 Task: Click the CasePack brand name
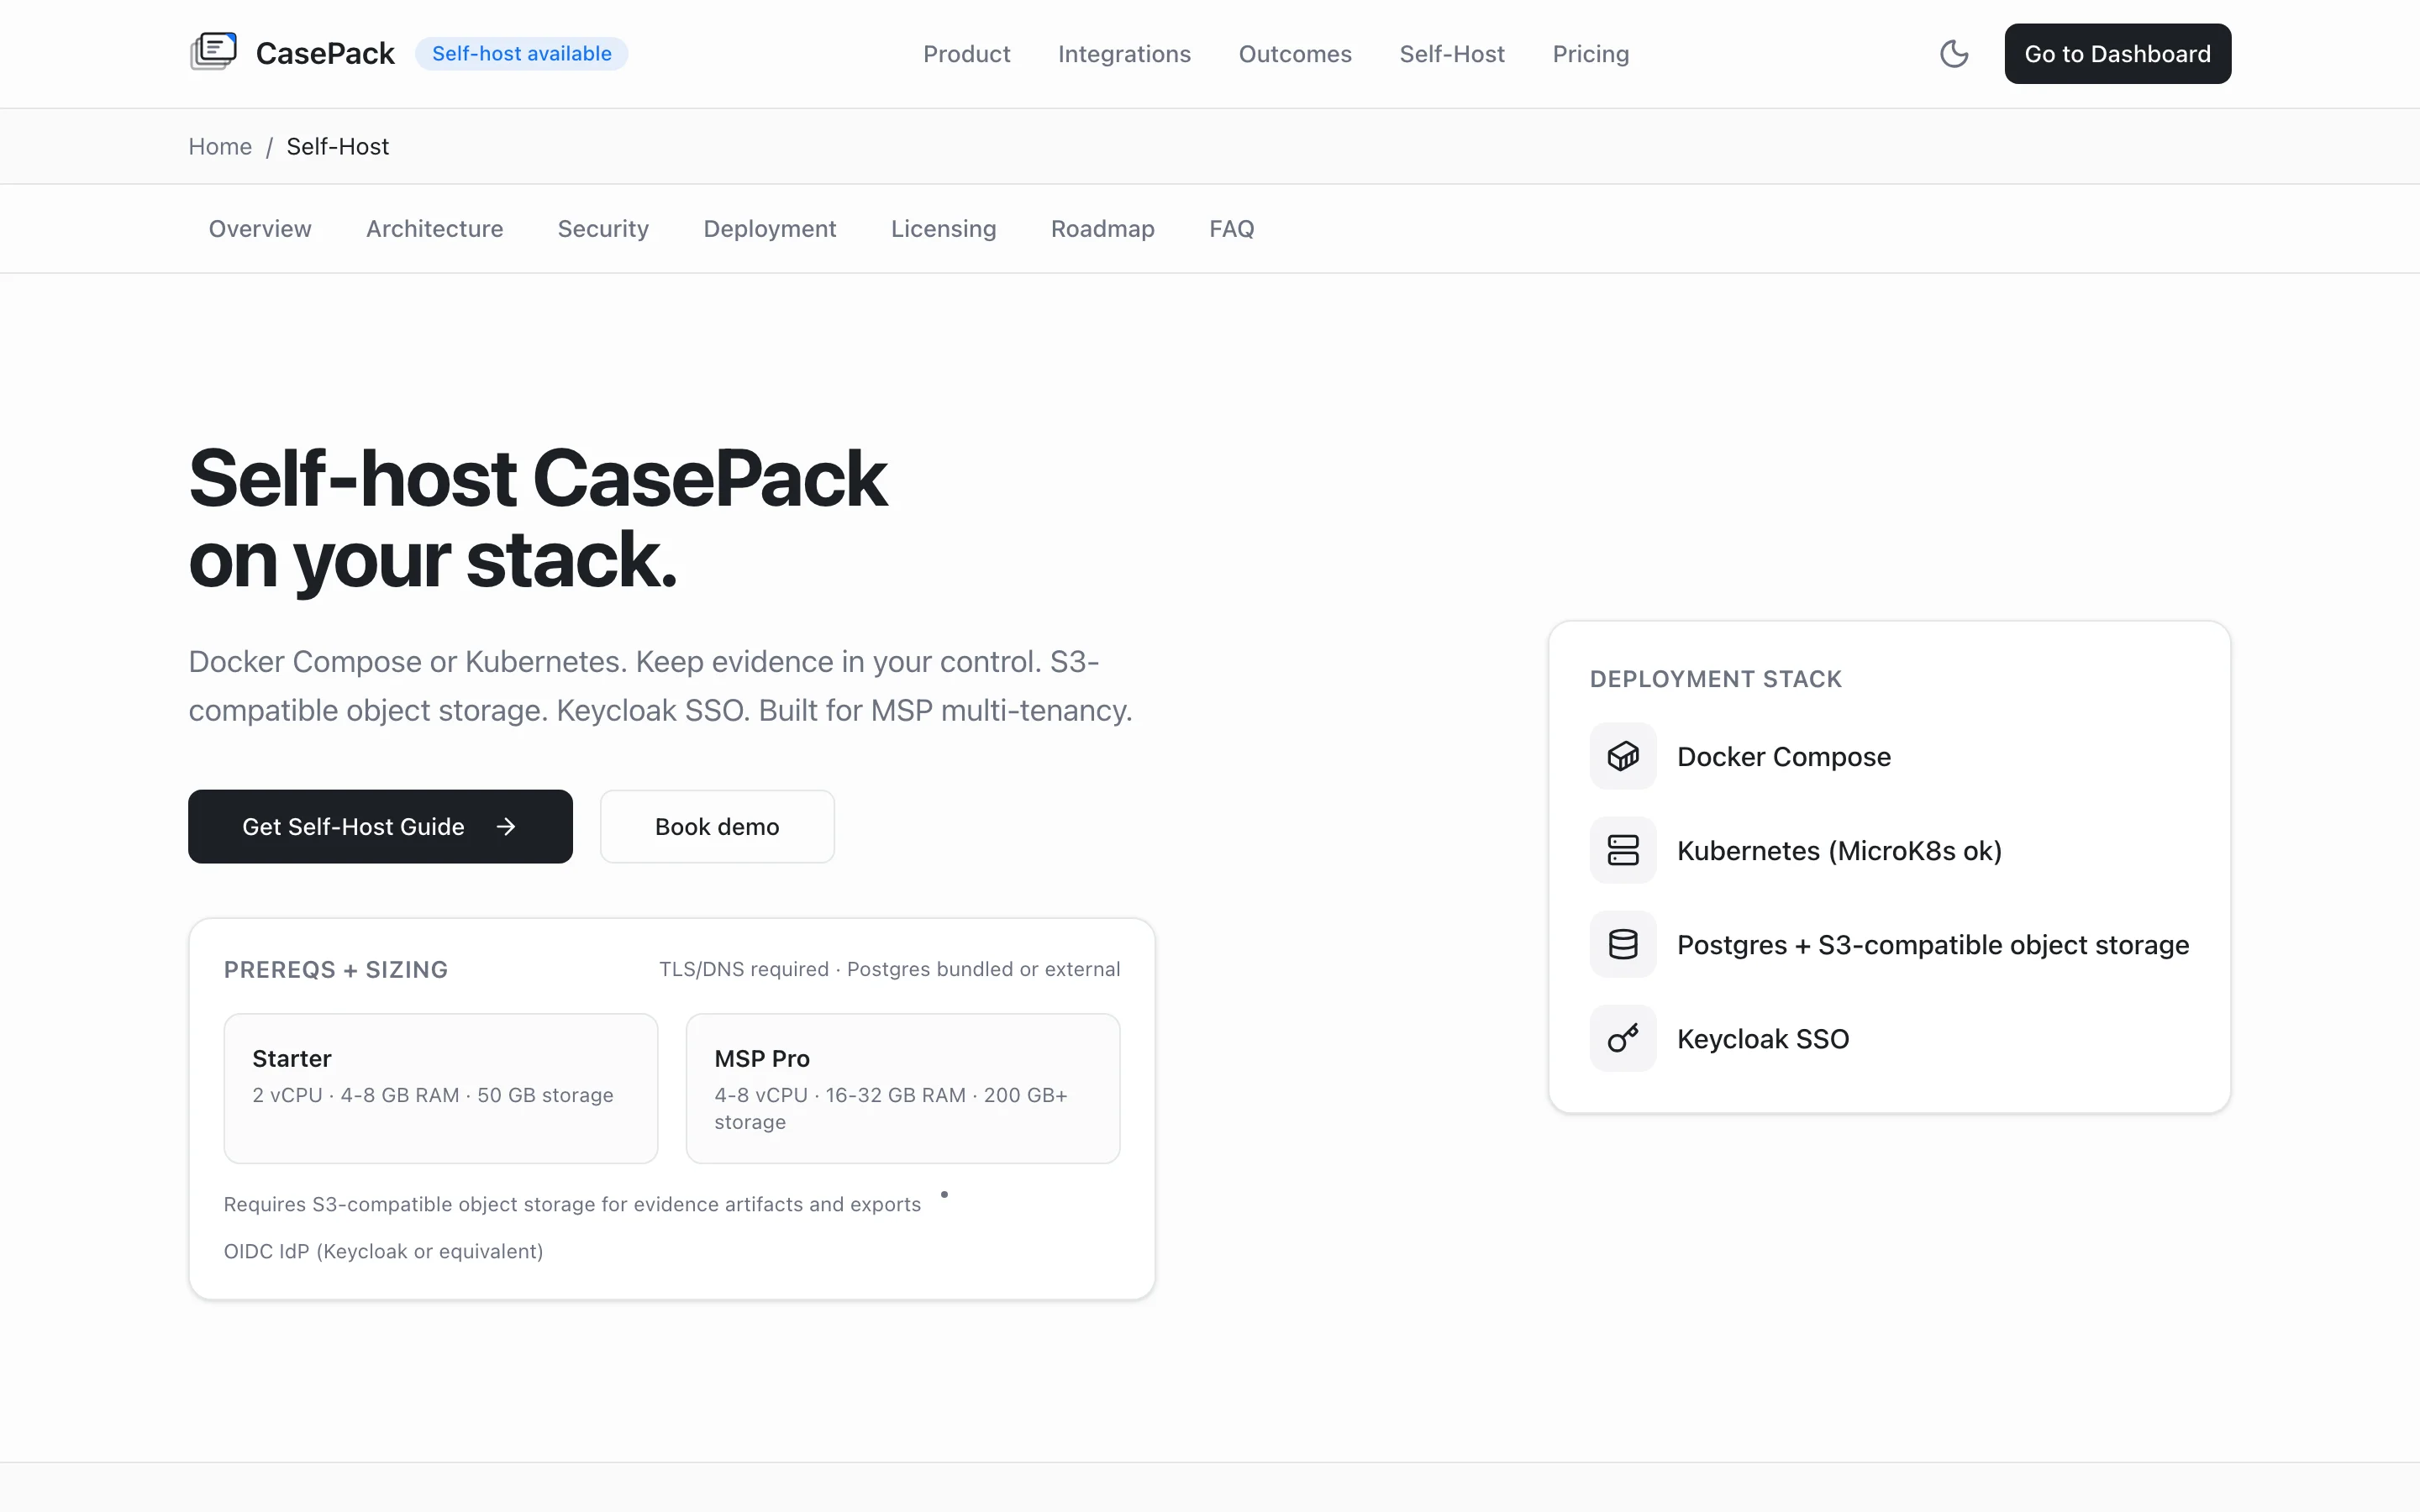(x=325, y=53)
